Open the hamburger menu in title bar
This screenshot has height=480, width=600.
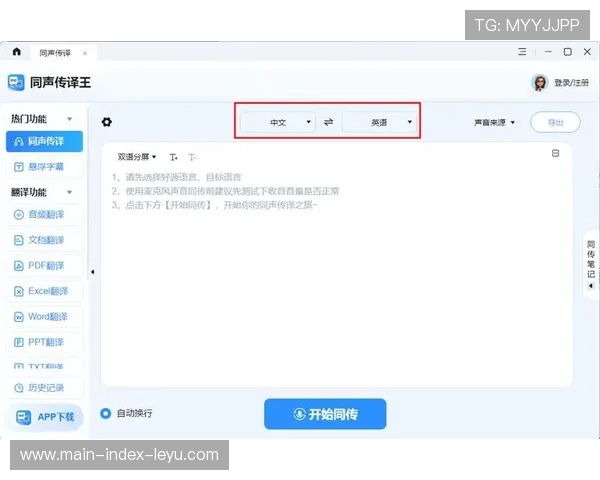coord(522,51)
